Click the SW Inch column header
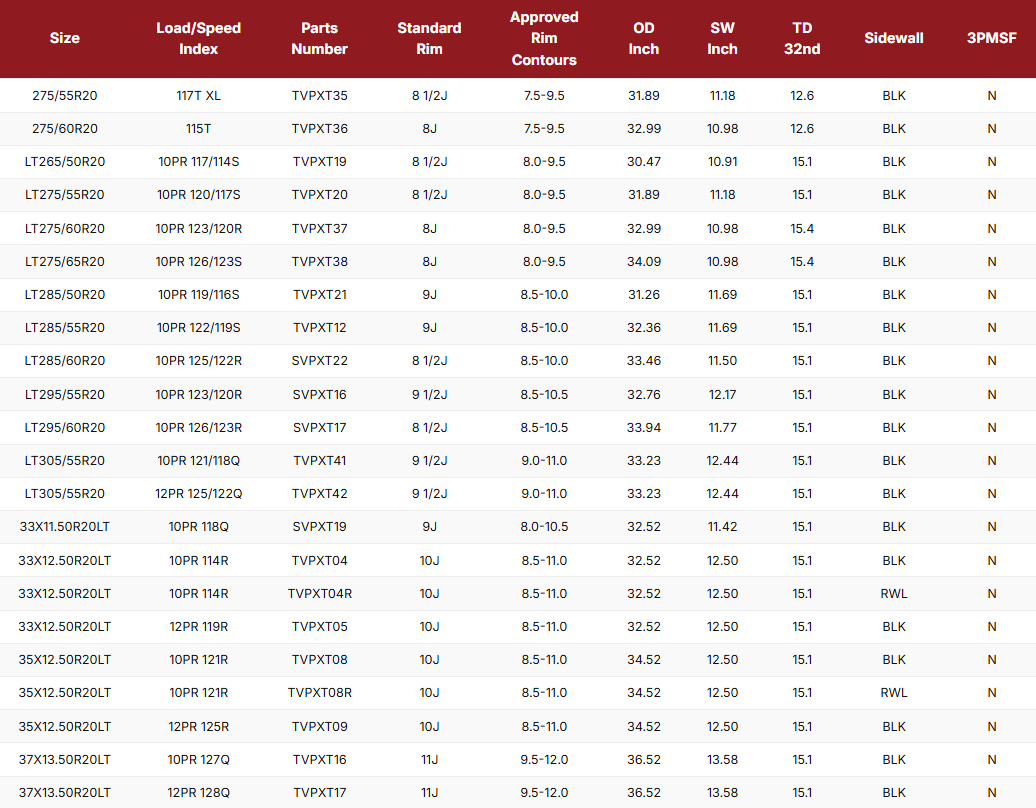1036x808 pixels. (722, 38)
